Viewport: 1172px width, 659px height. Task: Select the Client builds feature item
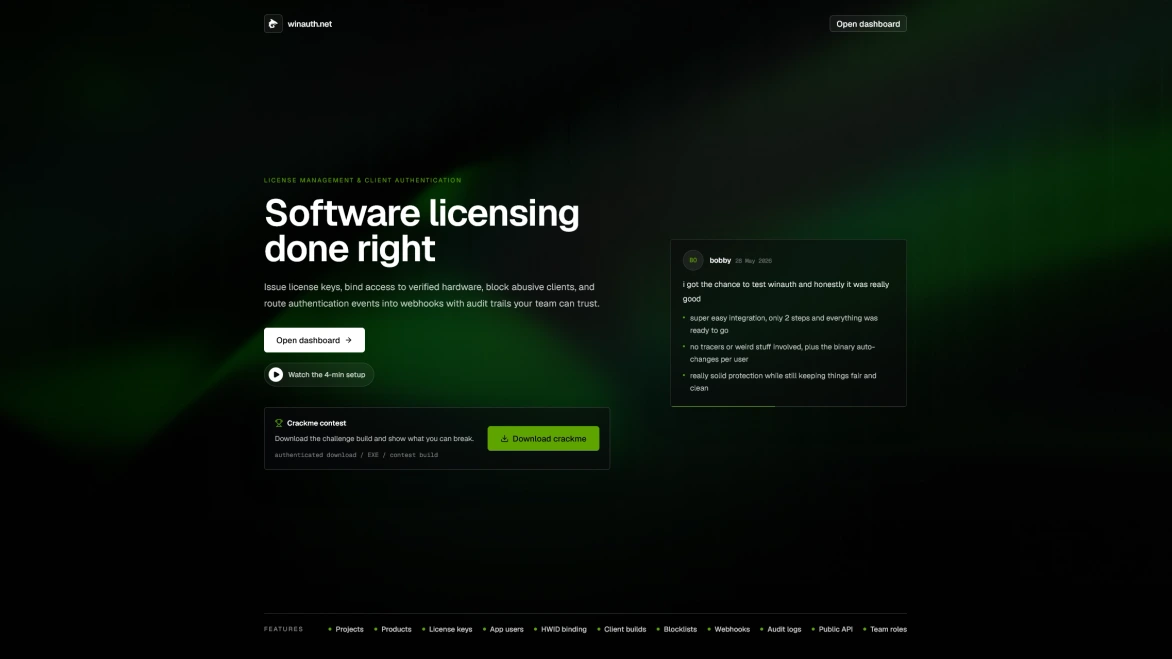coord(621,629)
